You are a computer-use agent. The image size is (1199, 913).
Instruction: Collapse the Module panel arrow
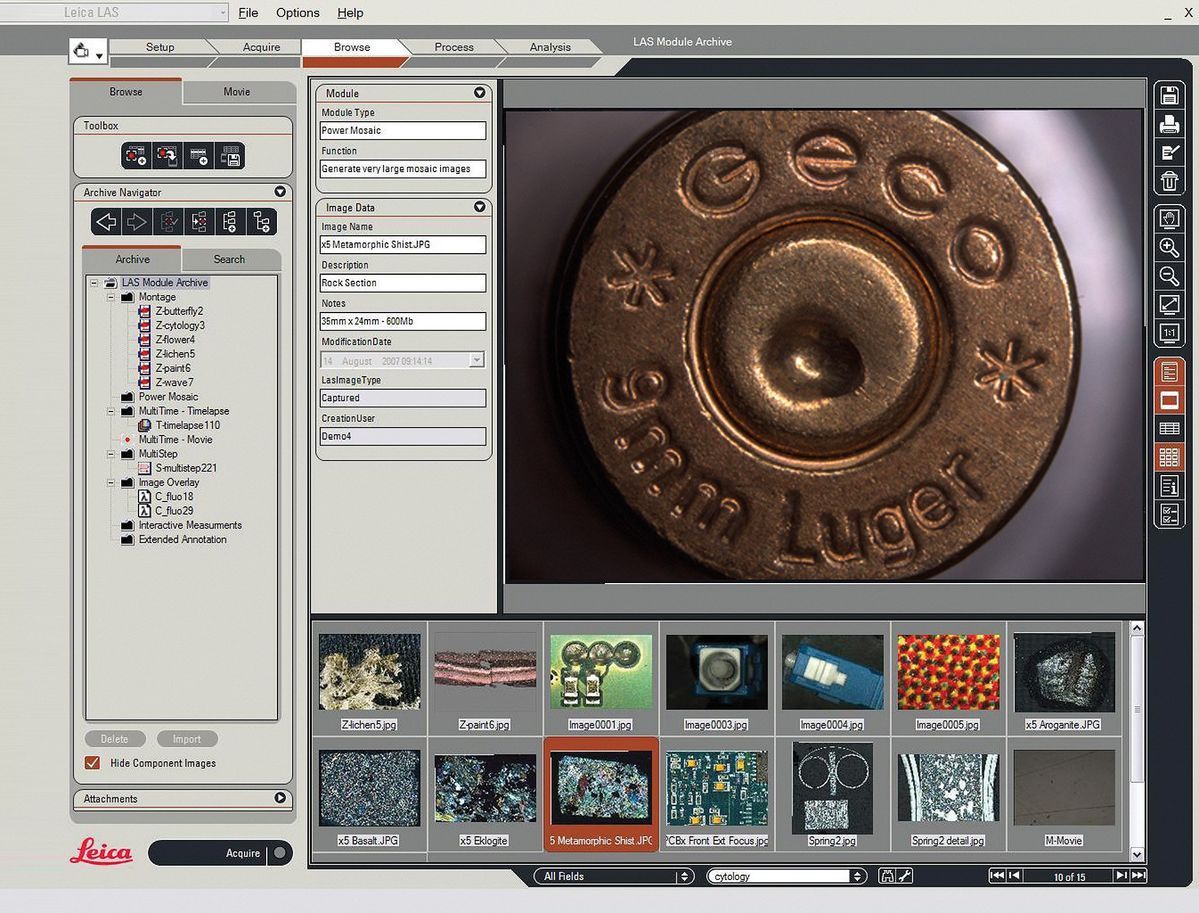[479, 93]
